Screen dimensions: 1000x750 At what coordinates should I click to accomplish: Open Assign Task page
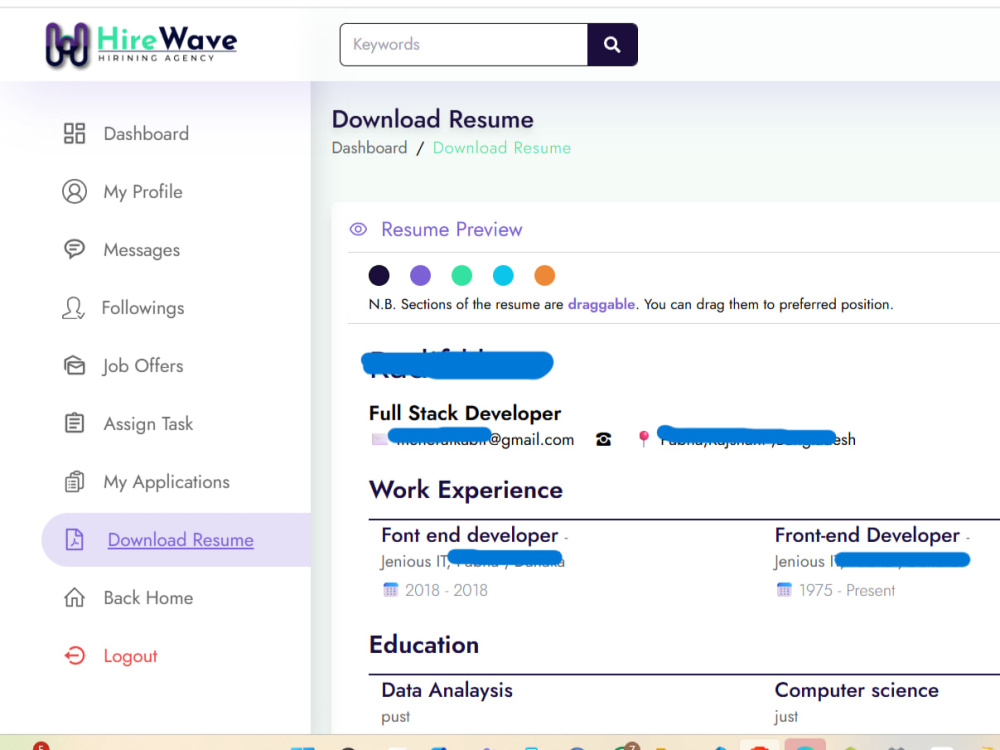pyautogui.click(x=148, y=424)
